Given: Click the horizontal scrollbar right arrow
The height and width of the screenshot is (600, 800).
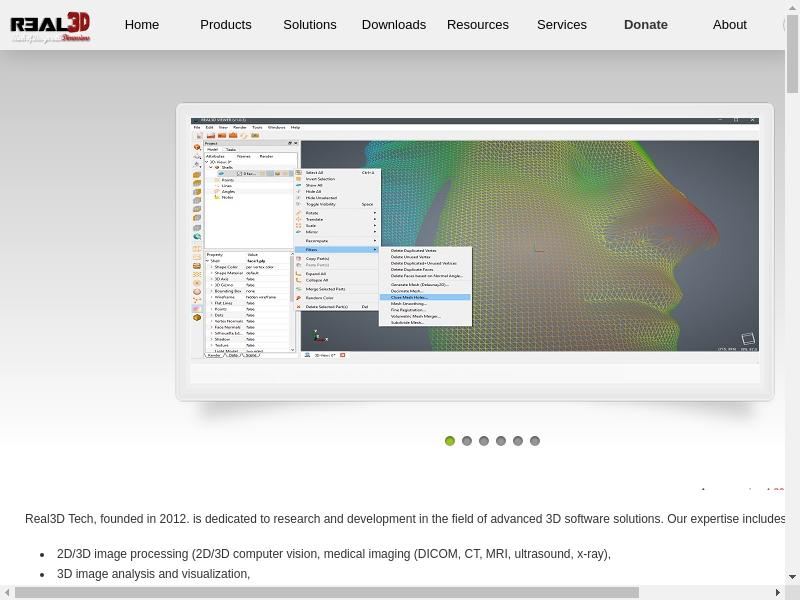Looking at the screenshot, I should point(777,592).
